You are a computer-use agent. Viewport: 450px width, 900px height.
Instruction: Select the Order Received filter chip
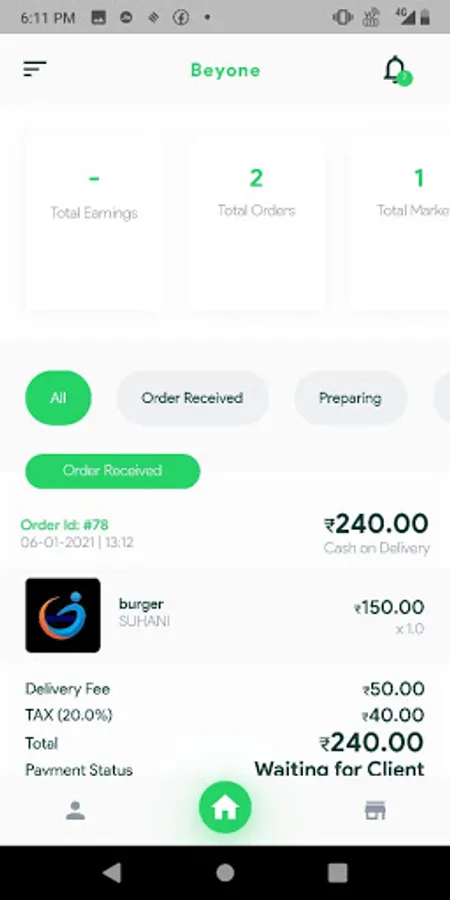(192, 398)
